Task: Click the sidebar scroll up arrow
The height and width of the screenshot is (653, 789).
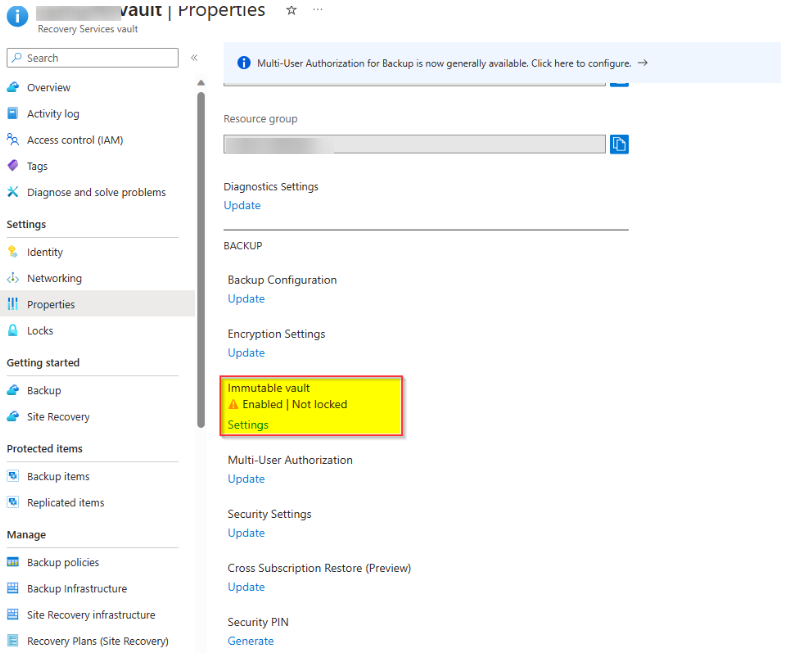Action: click(201, 83)
